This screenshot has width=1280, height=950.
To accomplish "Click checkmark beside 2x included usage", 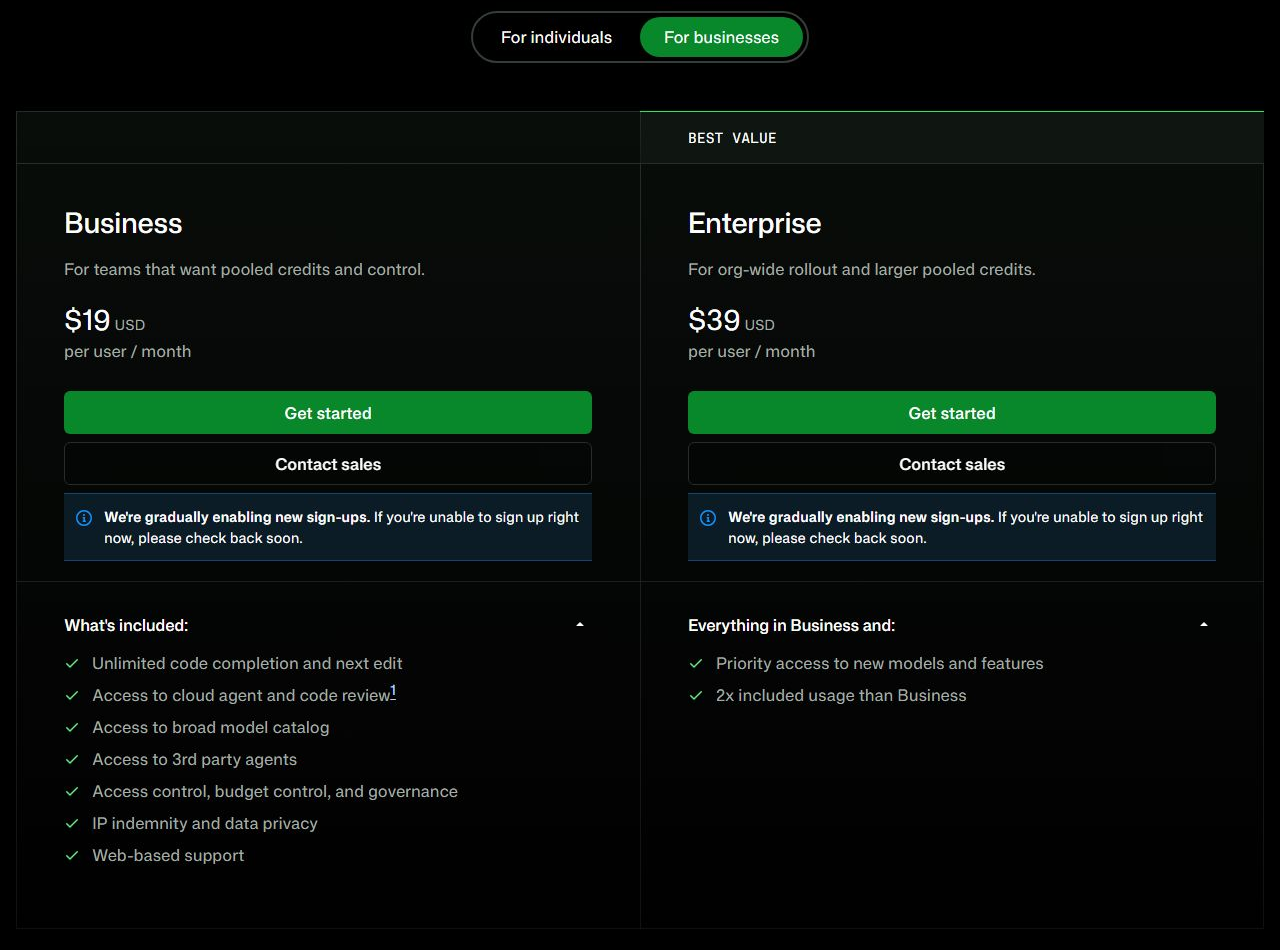I will 696,695.
